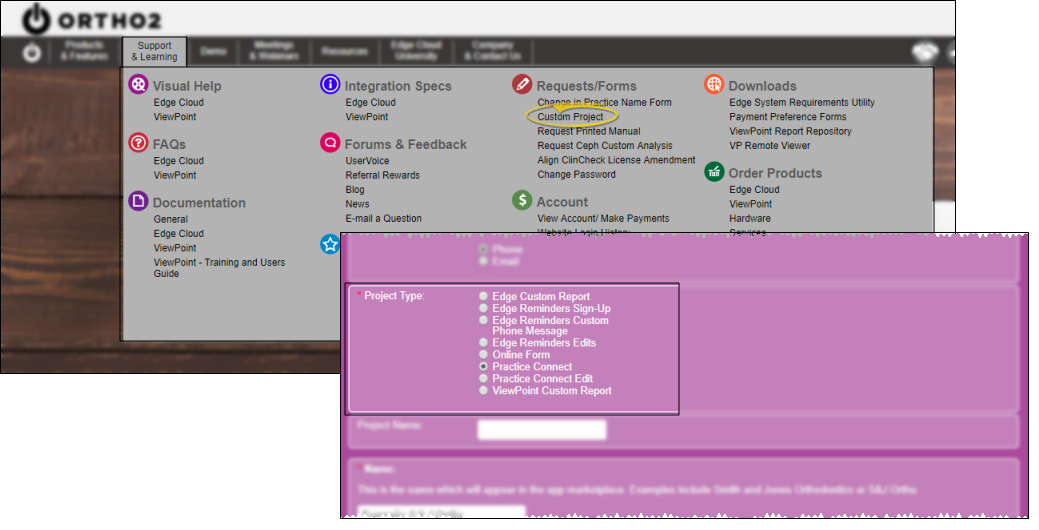The image size is (1039, 530).
Task: Click the Forums & Feedback speech bubble icon
Action: [x=330, y=143]
